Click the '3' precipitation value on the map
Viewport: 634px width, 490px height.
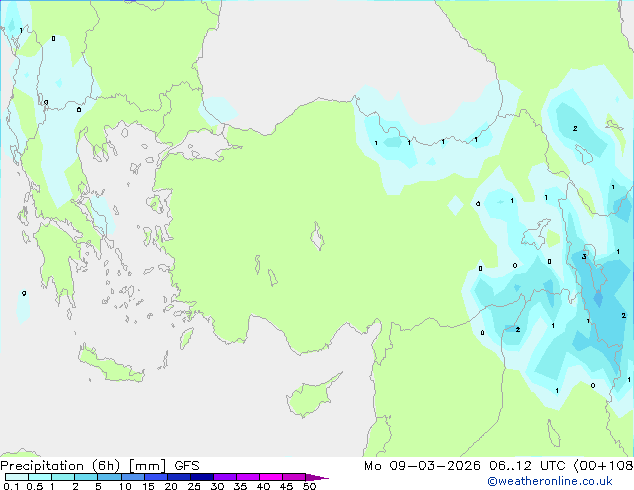(x=584, y=257)
